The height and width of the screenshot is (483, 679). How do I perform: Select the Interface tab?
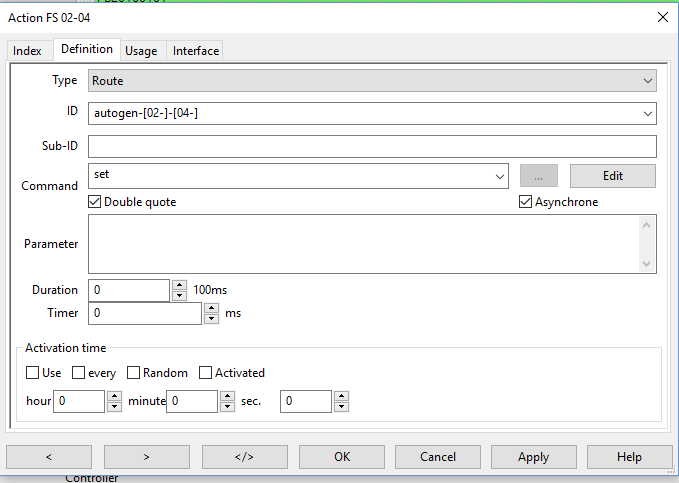click(x=195, y=50)
